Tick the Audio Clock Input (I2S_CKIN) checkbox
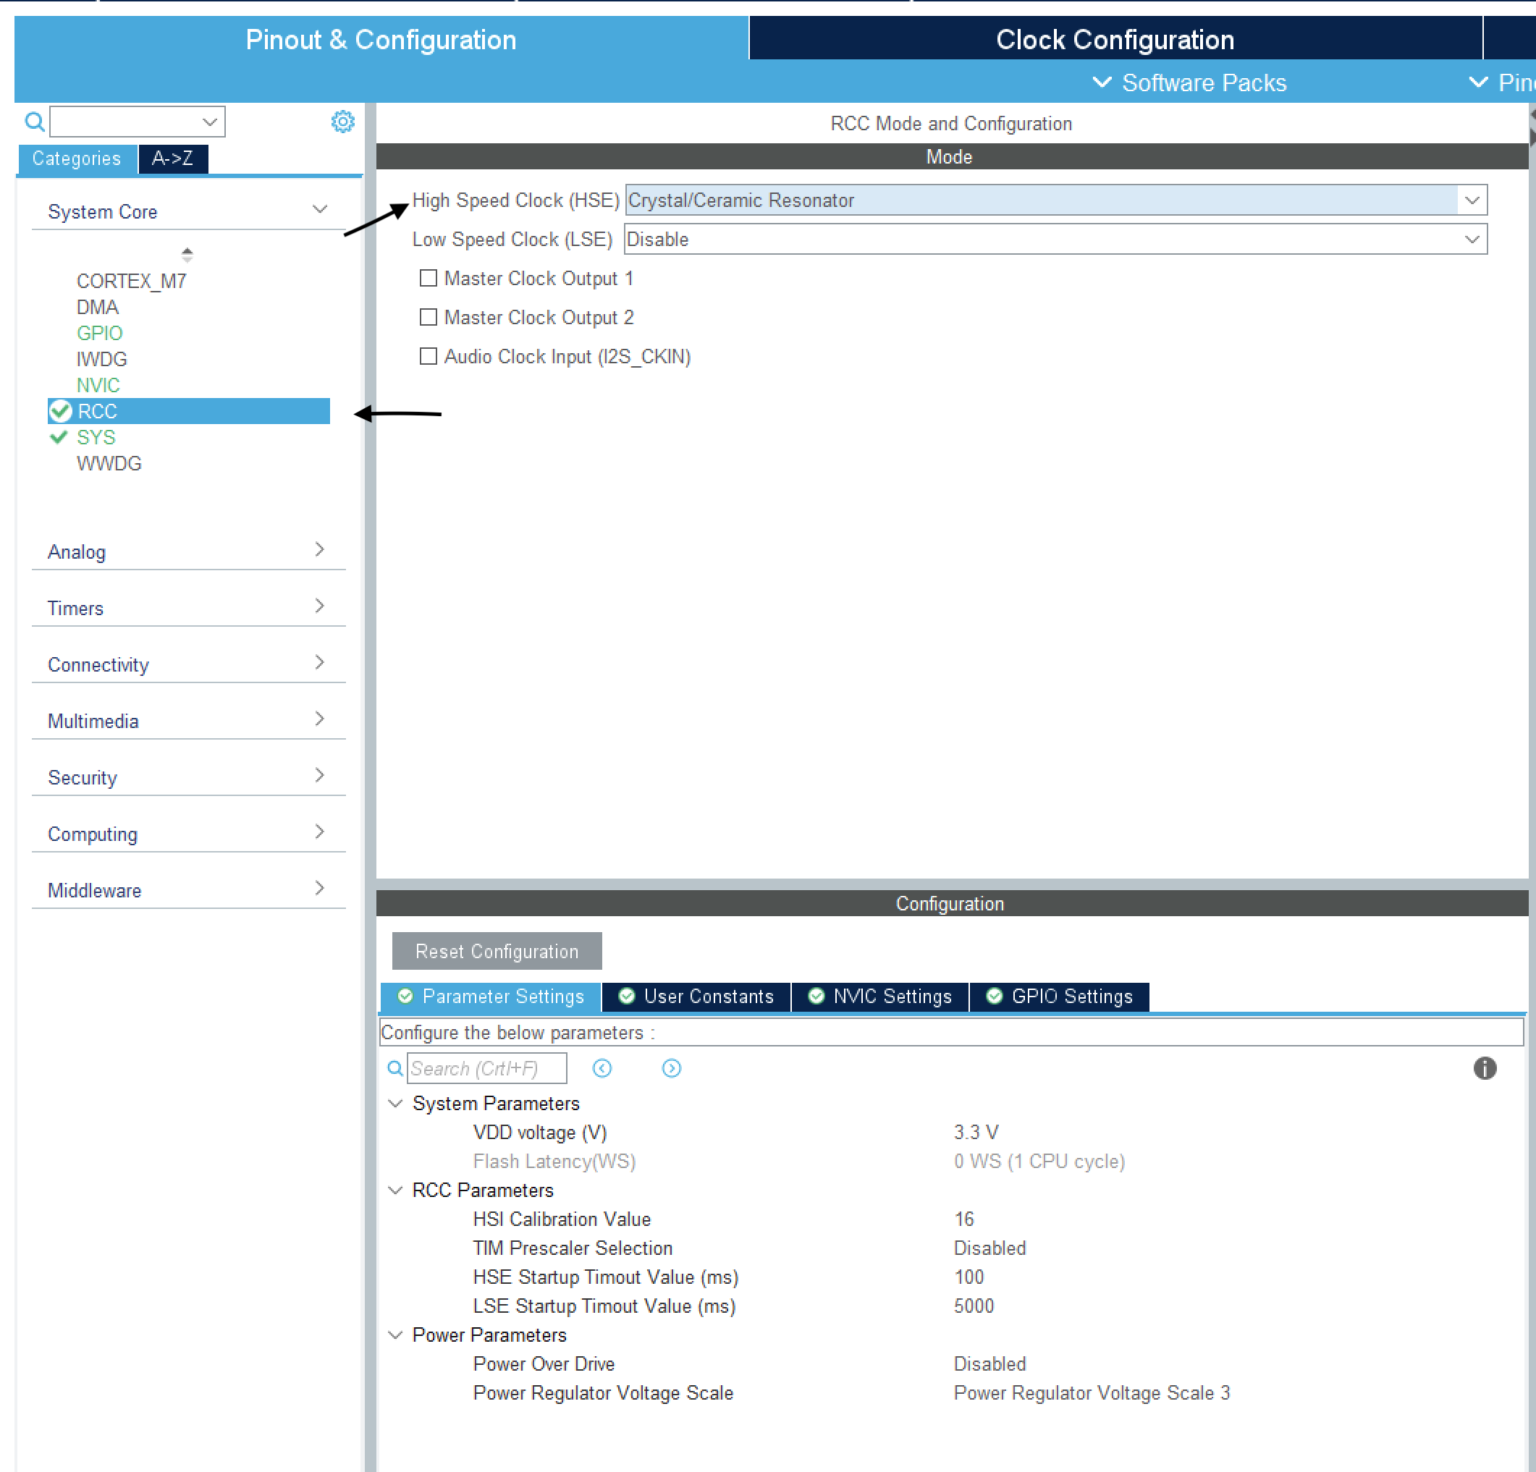 point(428,356)
